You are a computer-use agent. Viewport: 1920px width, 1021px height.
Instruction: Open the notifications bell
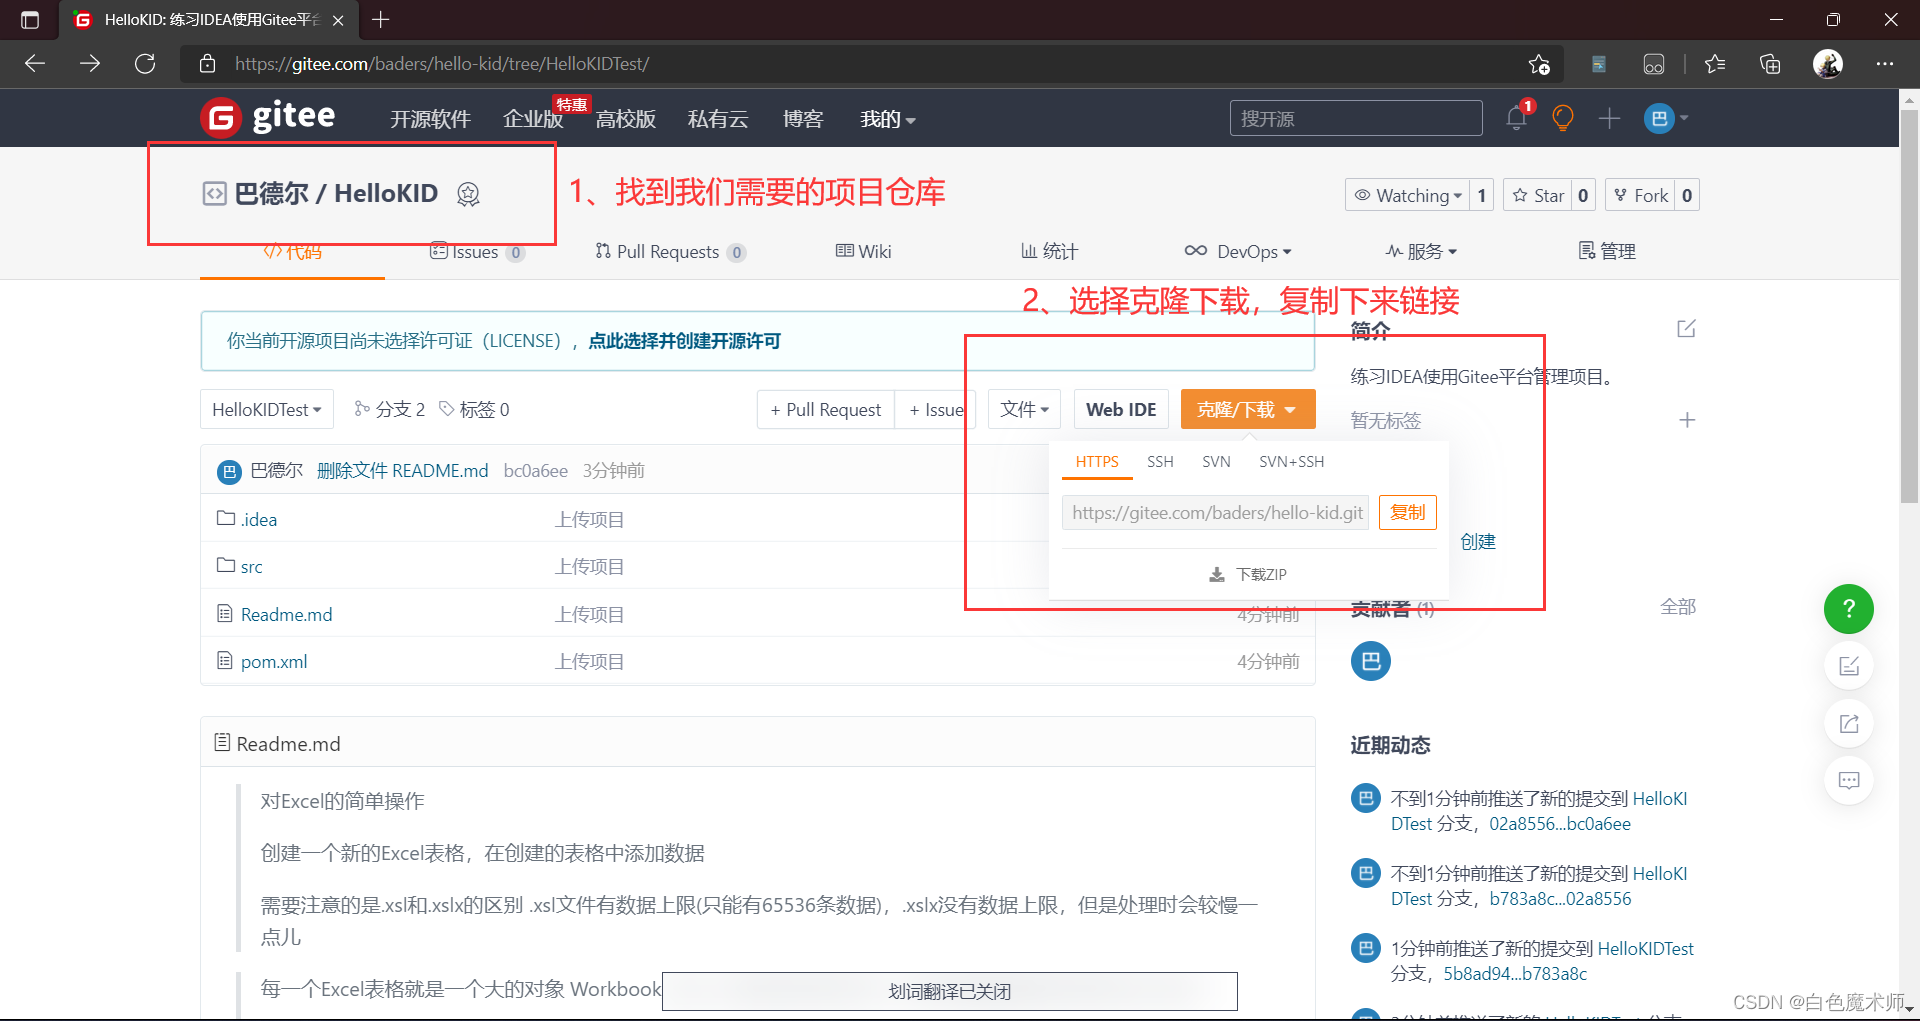[1516, 118]
